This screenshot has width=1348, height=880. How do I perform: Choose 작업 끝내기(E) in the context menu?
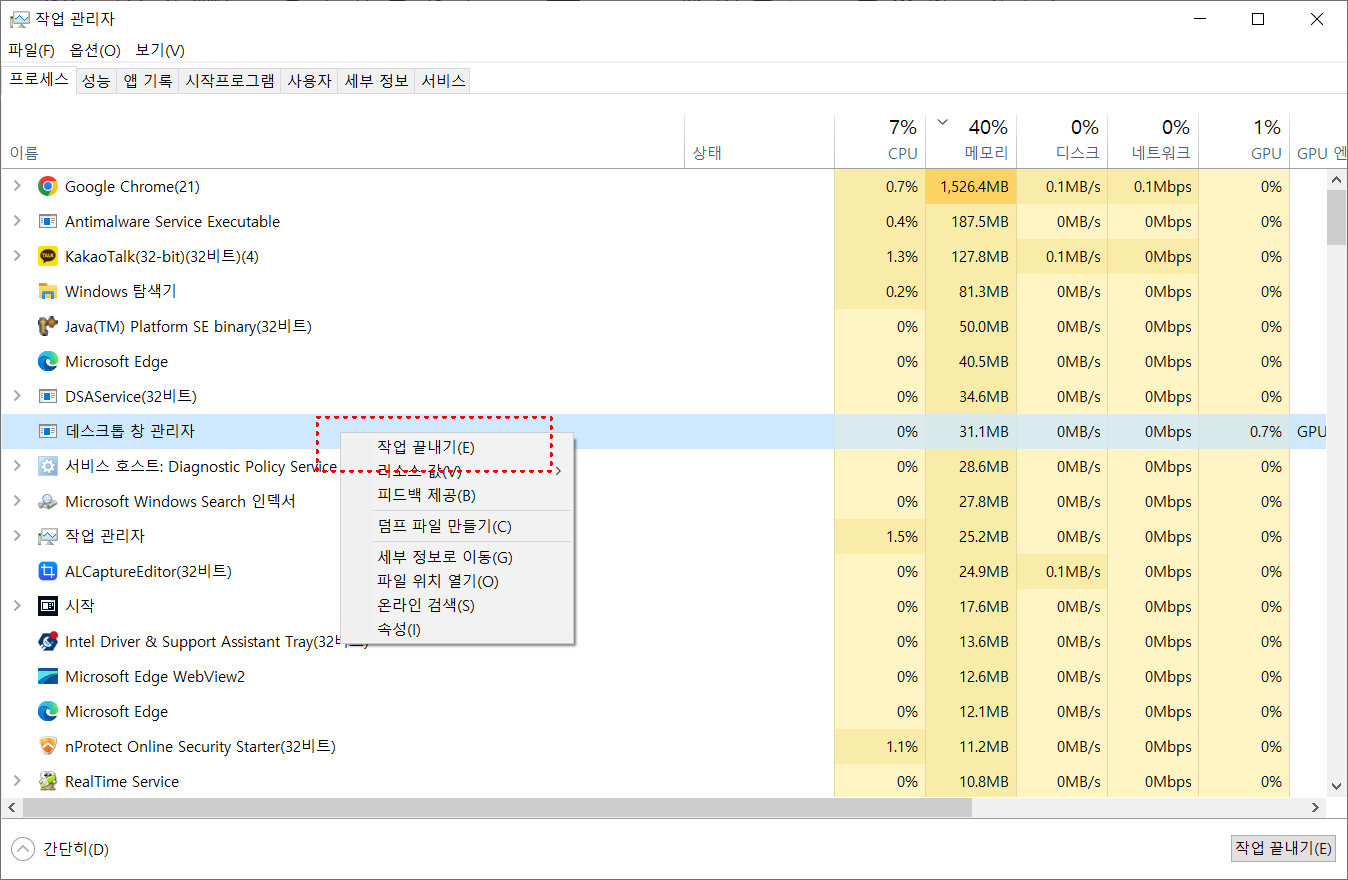457,447
